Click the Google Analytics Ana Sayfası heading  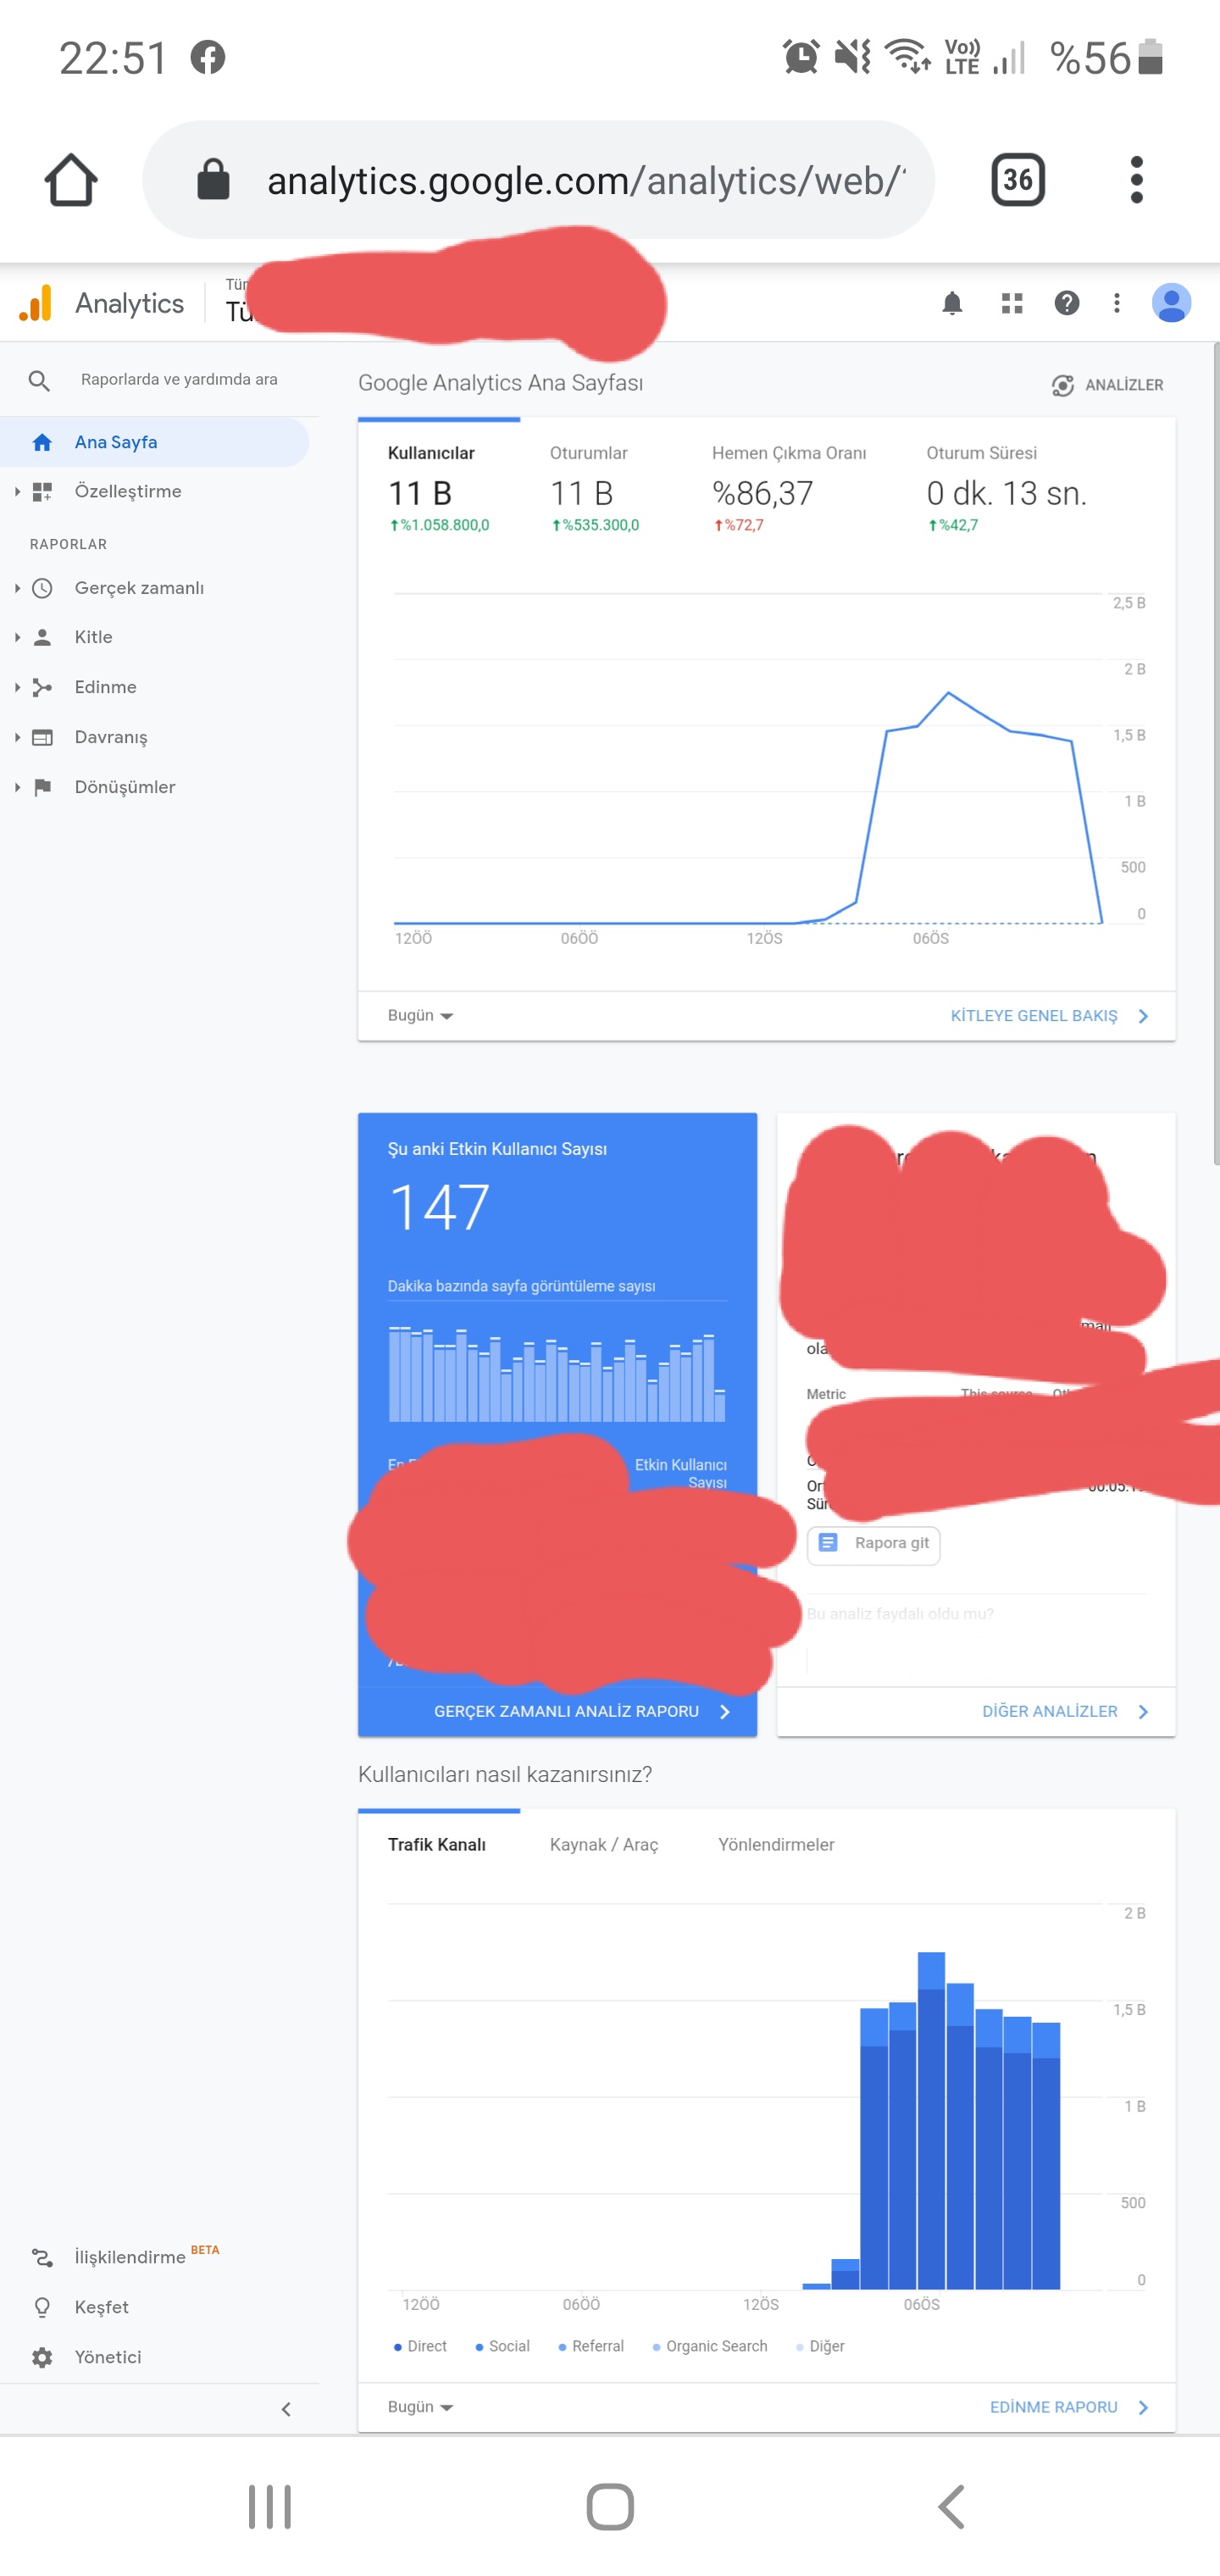[500, 383]
